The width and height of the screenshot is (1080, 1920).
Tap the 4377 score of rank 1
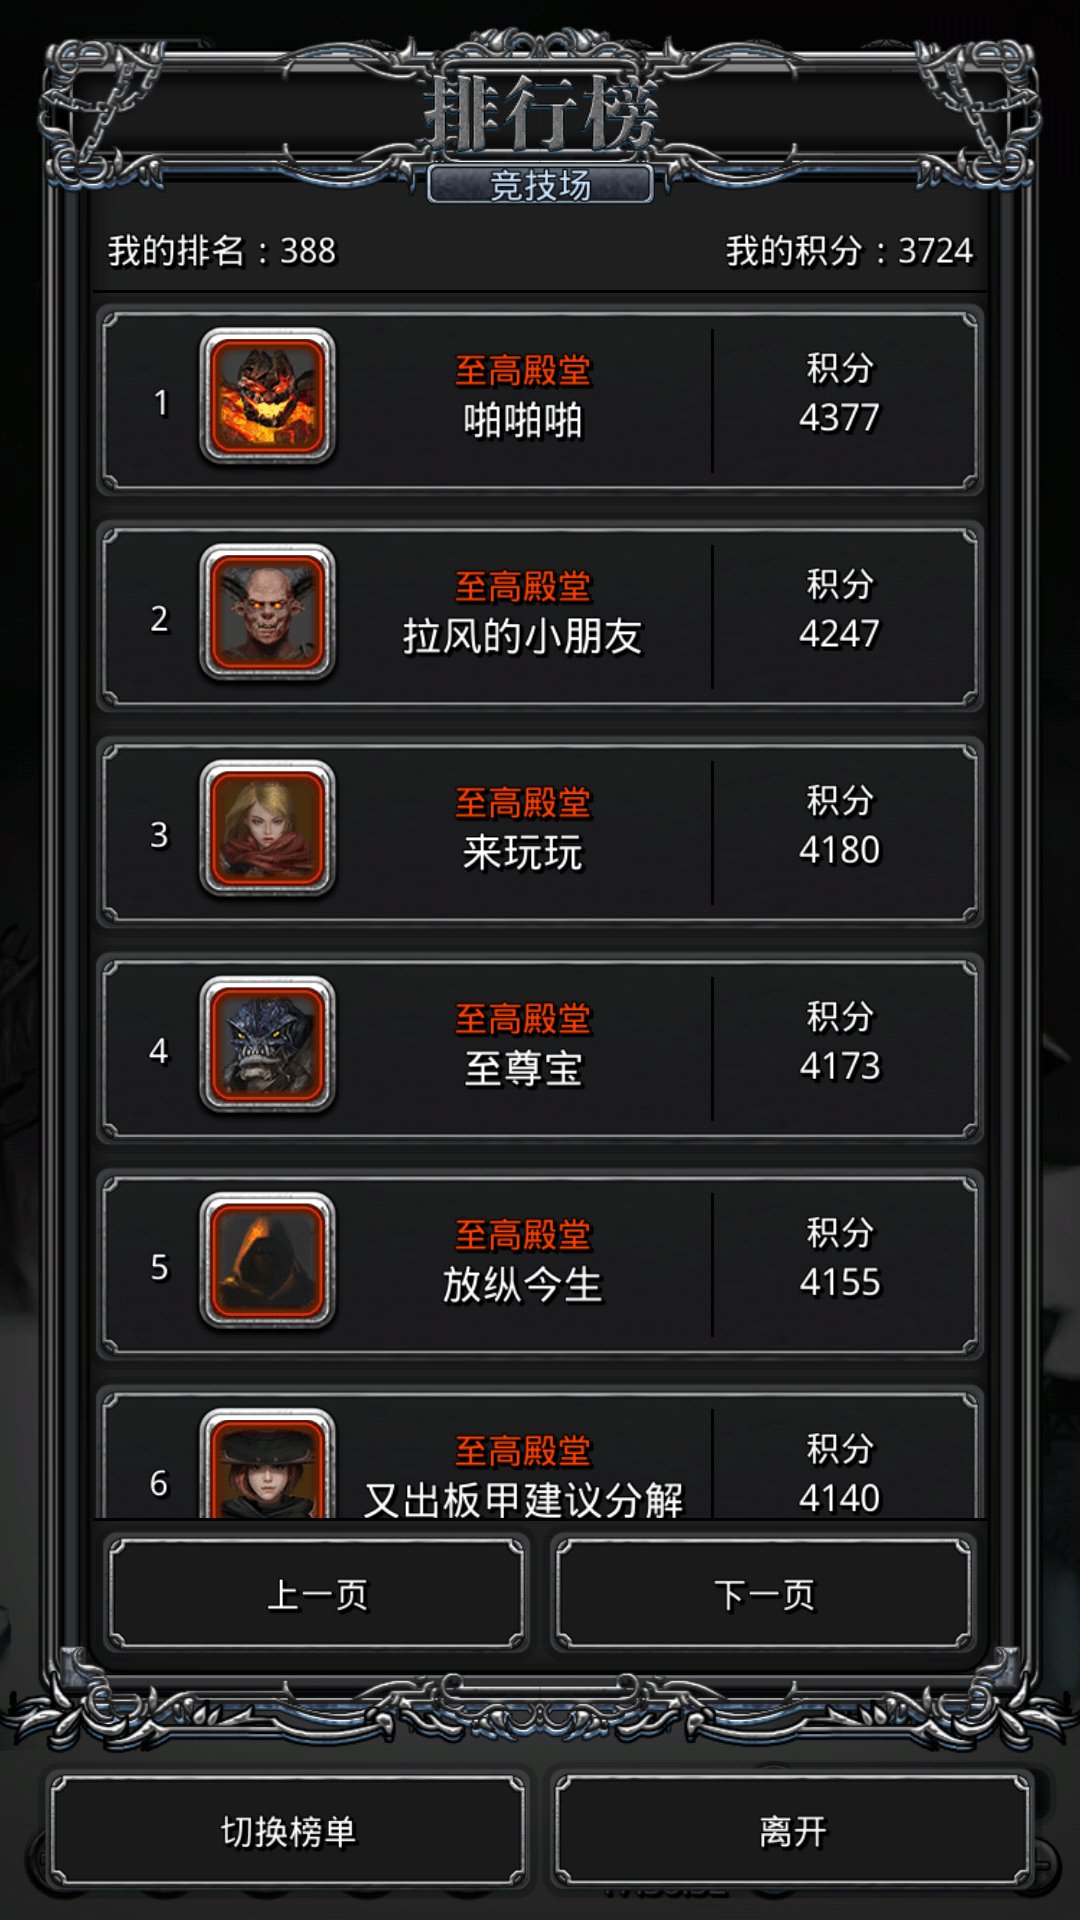coord(840,418)
